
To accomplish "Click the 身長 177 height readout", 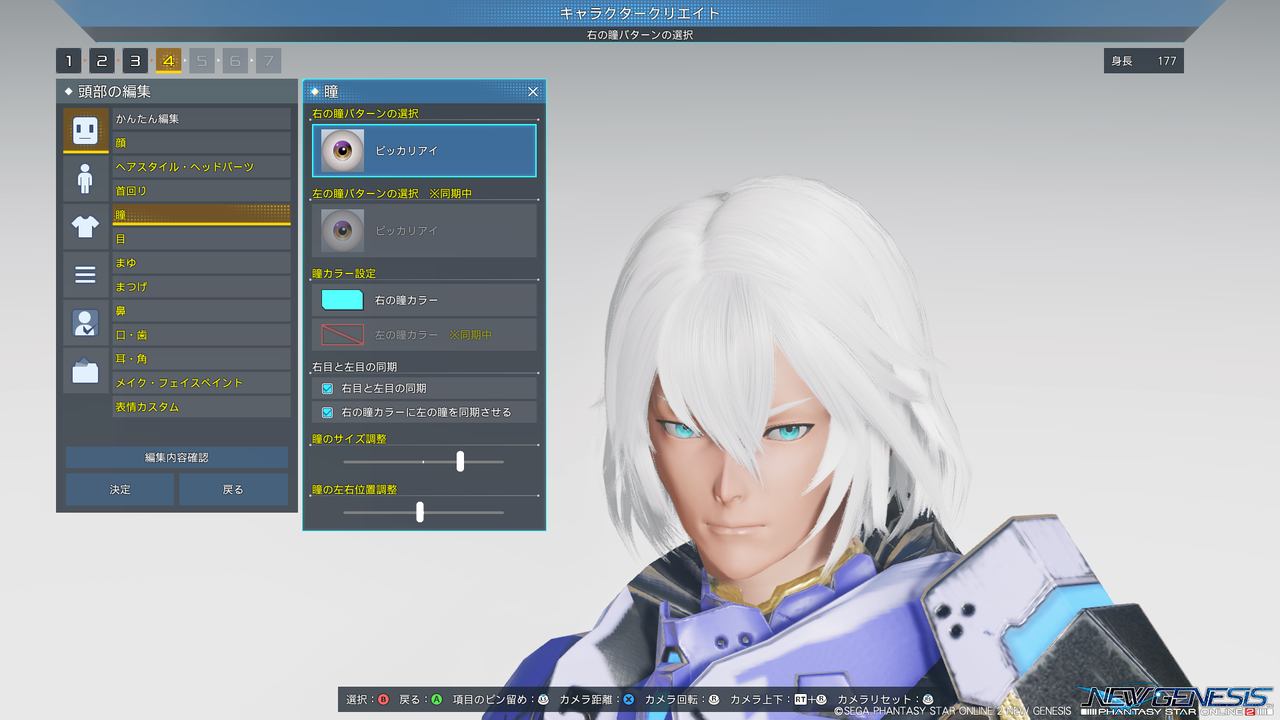I will [1144, 61].
